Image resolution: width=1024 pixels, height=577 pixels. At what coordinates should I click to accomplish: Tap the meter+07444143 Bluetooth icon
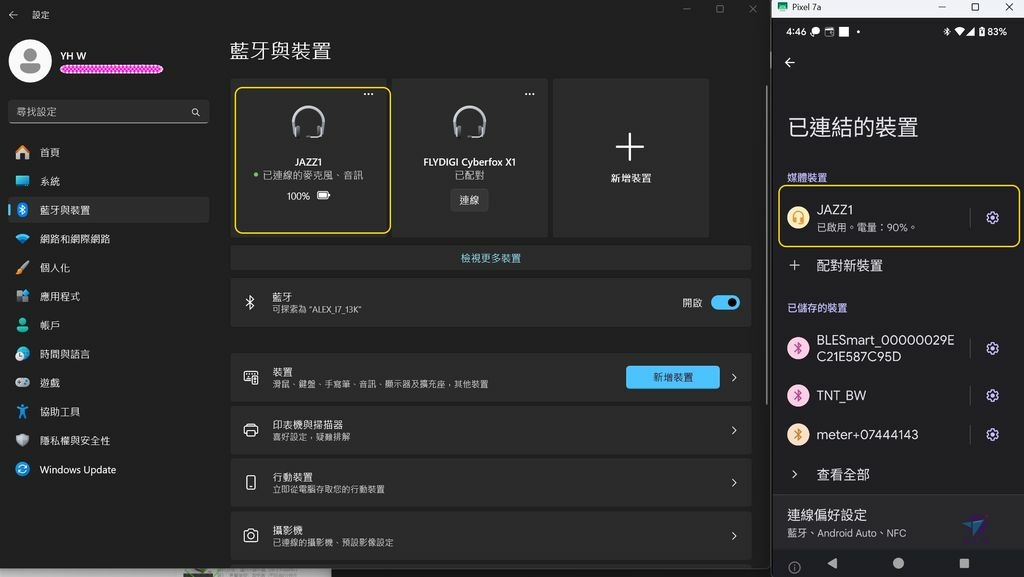pyautogui.click(x=798, y=435)
